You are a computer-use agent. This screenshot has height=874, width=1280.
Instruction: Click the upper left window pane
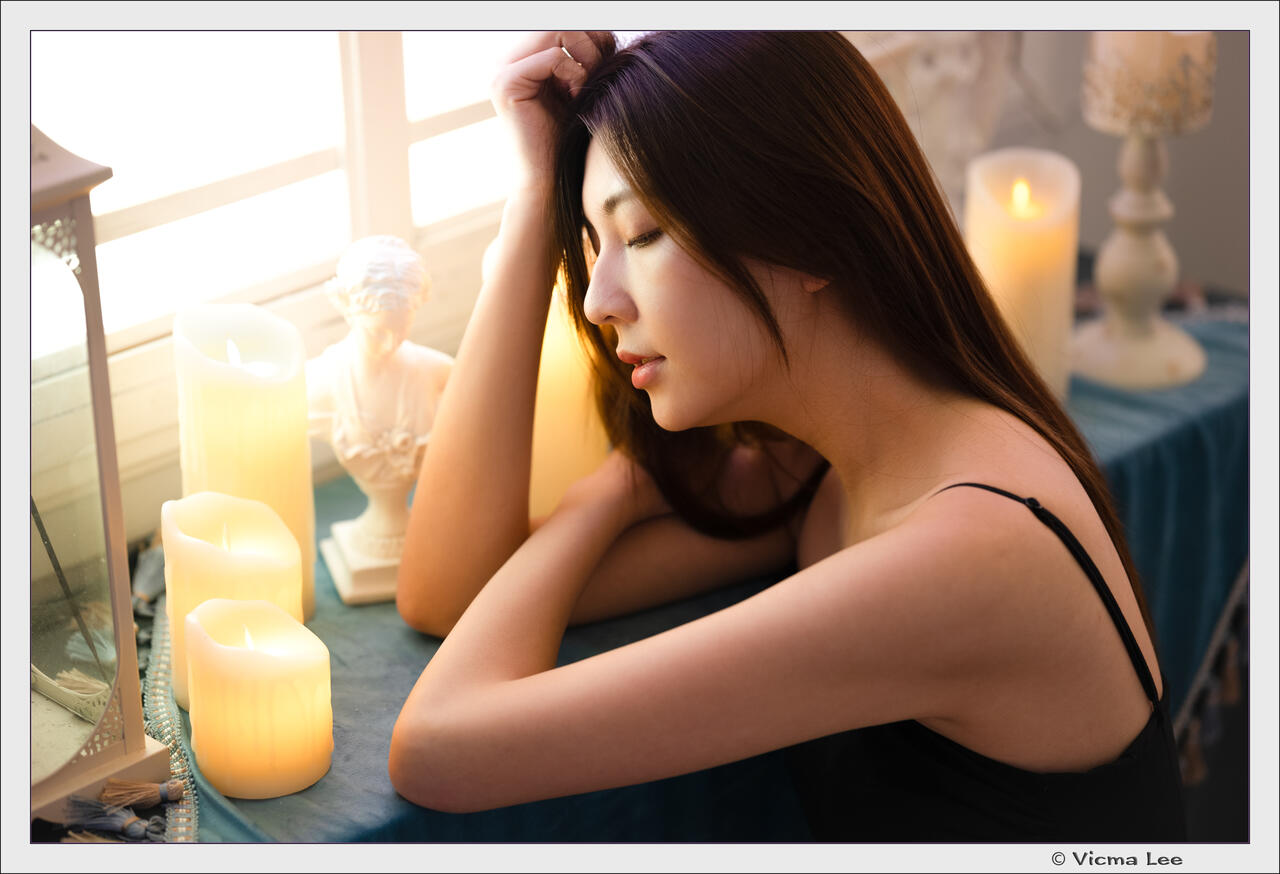[190, 110]
